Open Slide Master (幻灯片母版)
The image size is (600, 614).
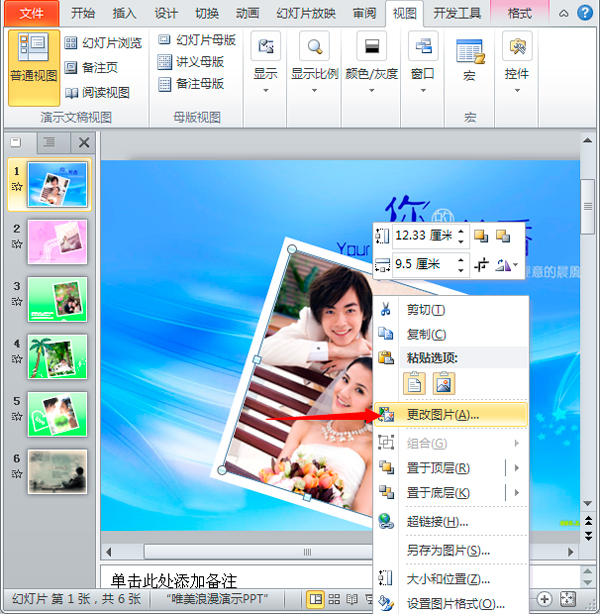click(x=197, y=40)
